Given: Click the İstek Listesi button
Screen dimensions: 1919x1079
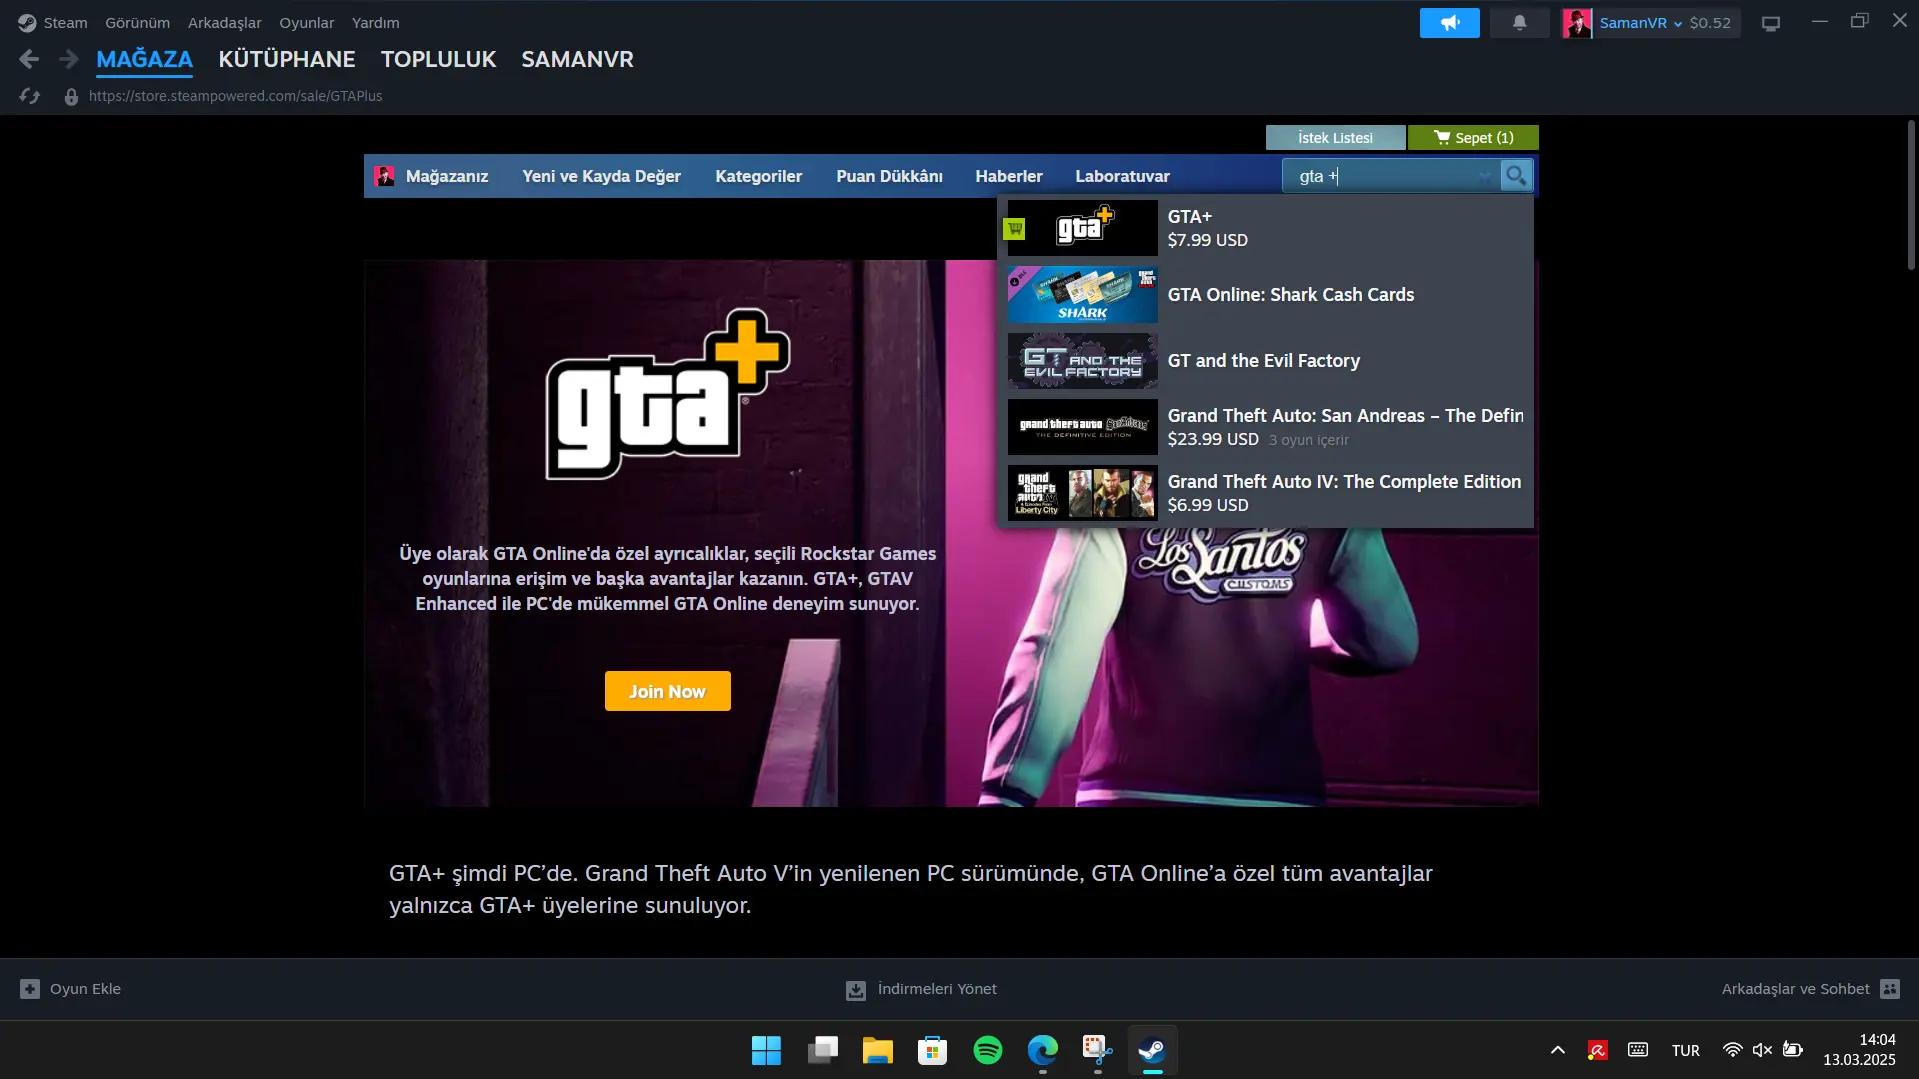Looking at the screenshot, I should point(1336,138).
